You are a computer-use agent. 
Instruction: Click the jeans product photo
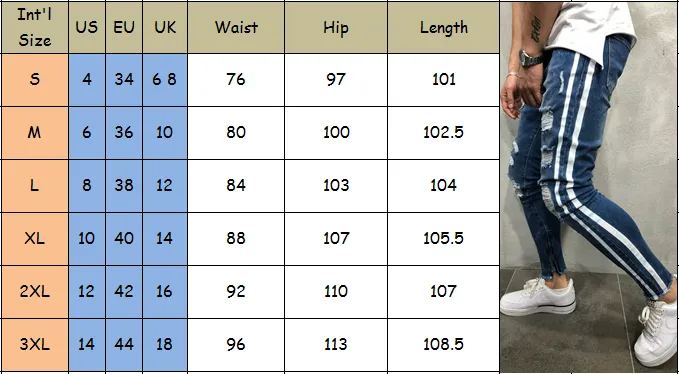pos(589,187)
